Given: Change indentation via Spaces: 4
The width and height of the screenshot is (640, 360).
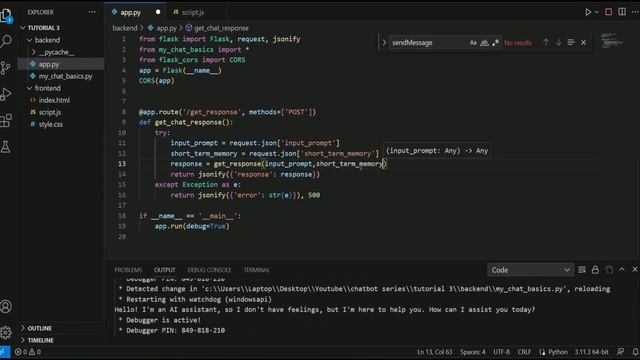Looking at the screenshot, I should tap(473, 352).
